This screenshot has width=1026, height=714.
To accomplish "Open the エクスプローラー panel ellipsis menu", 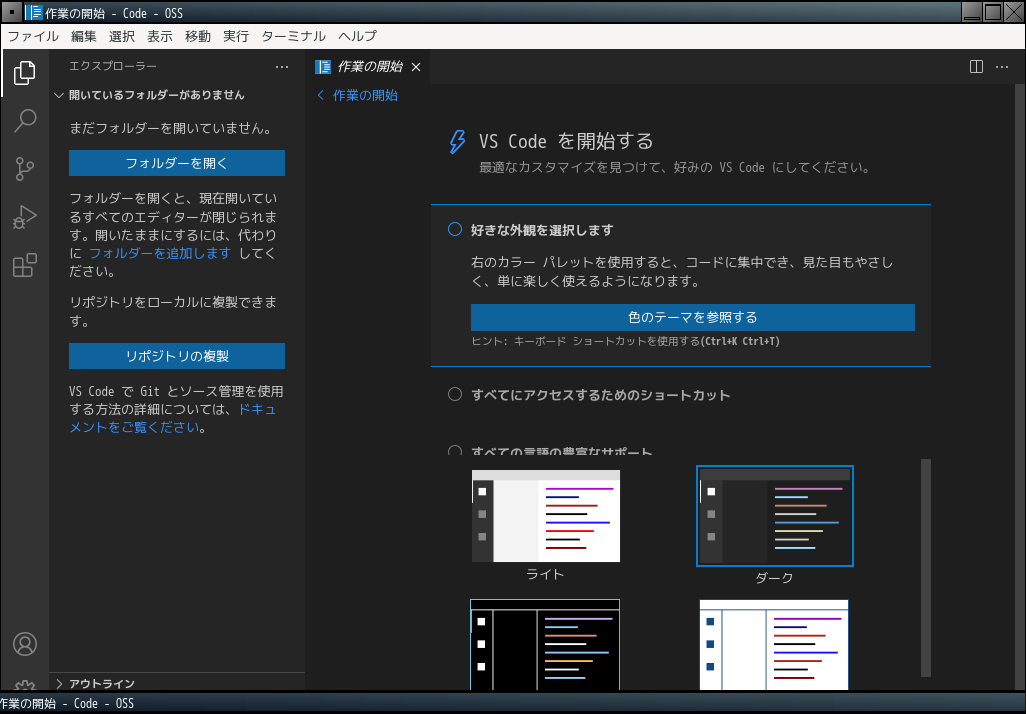I will click(x=282, y=67).
